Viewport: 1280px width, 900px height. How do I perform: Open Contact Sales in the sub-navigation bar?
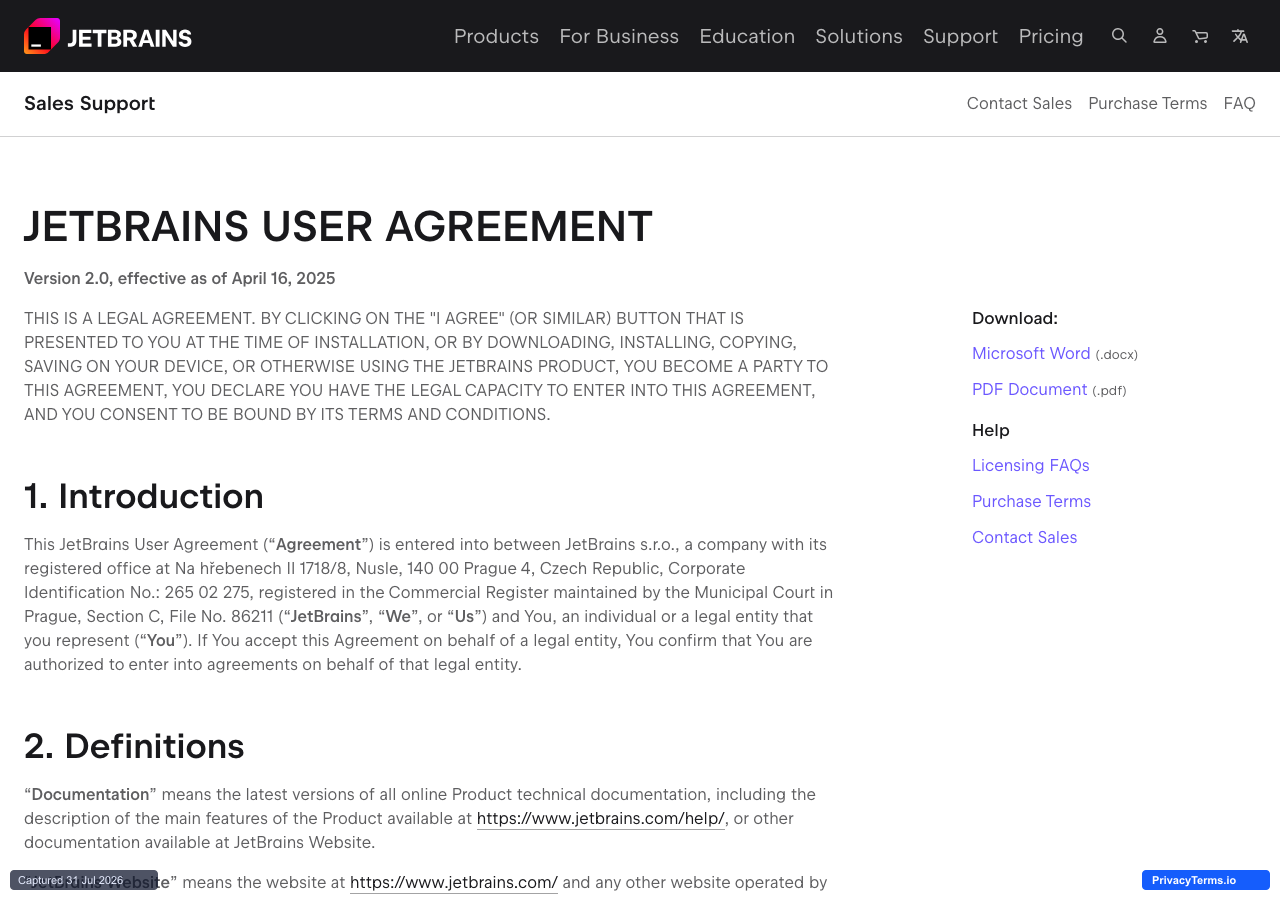pyautogui.click(x=1019, y=103)
